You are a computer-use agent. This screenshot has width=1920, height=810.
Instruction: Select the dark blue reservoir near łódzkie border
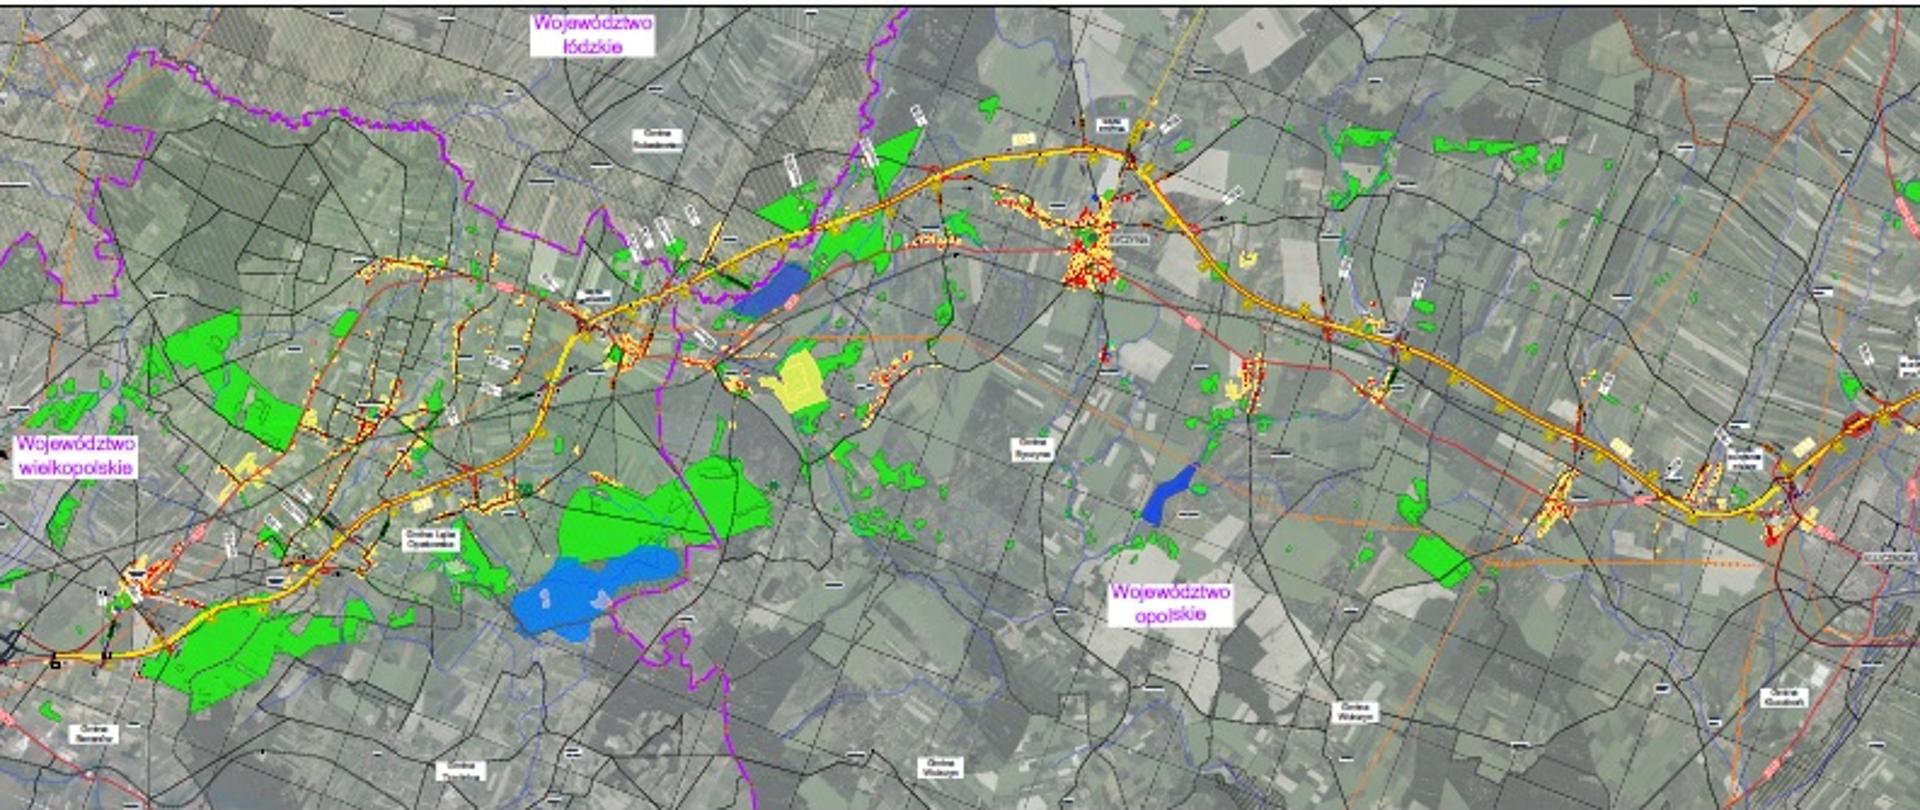(768, 290)
